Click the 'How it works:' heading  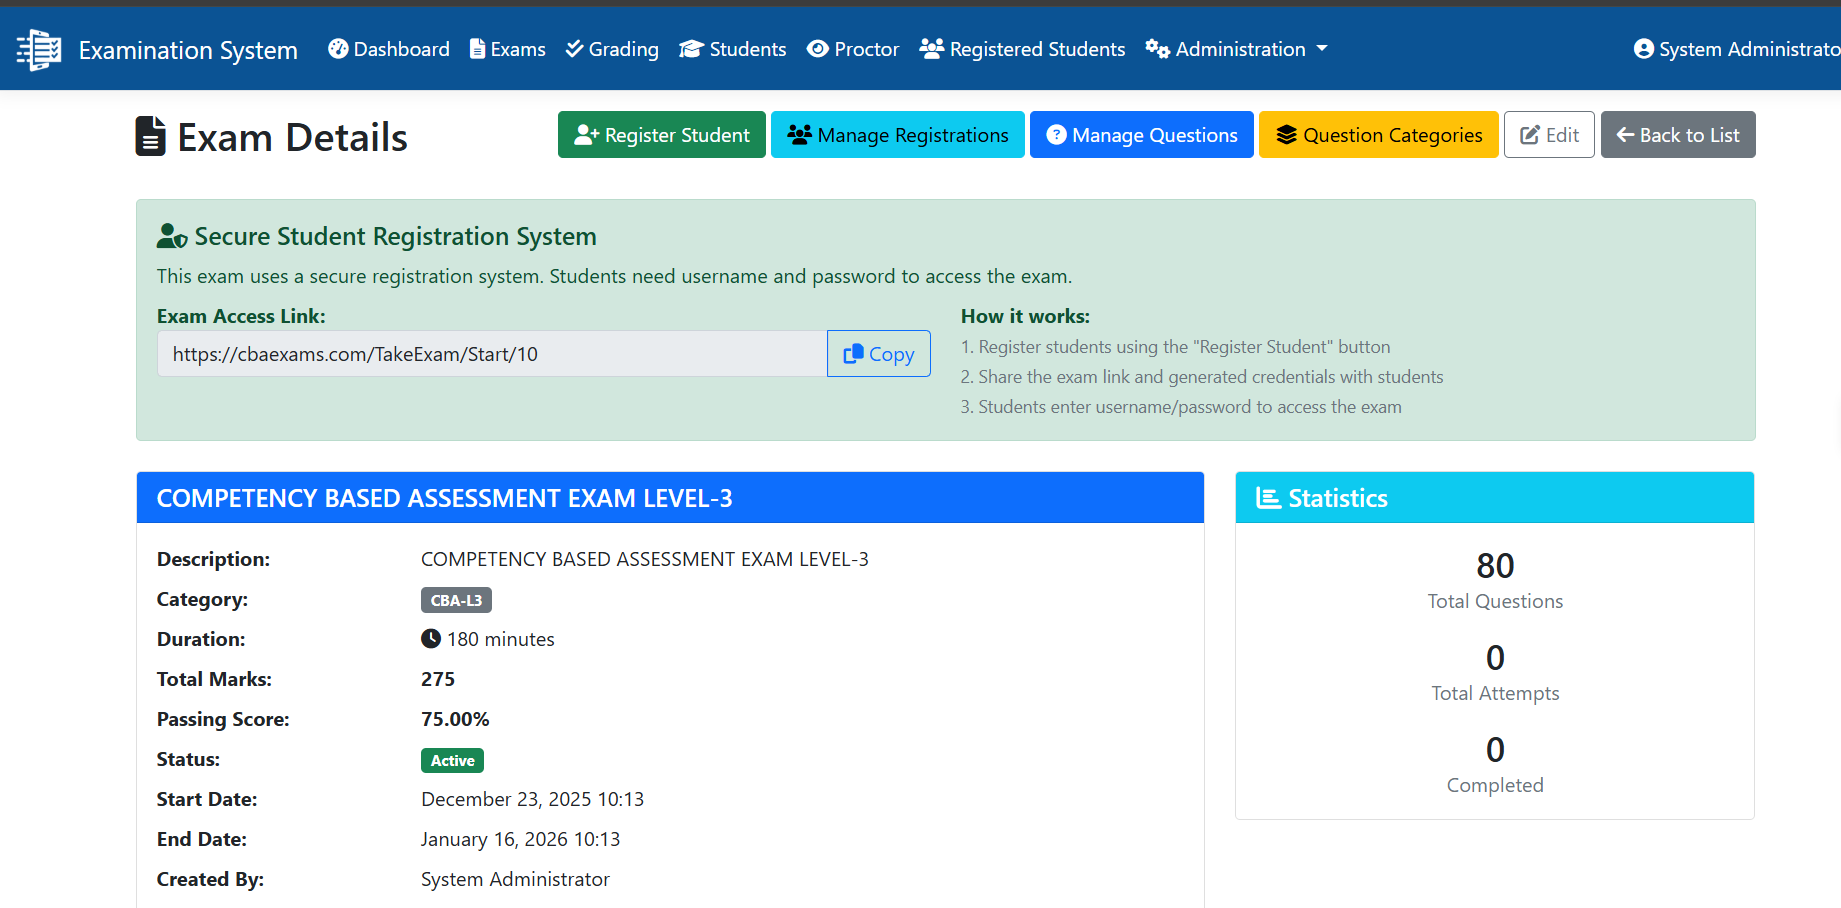(x=1025, y=316)
